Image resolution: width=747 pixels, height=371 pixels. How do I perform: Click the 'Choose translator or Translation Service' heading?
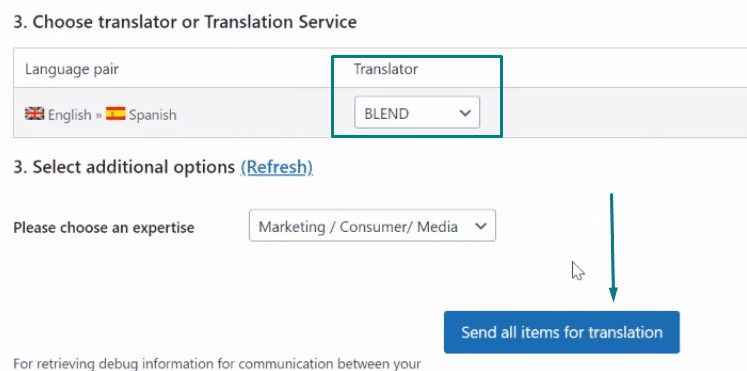coord(185,22)
